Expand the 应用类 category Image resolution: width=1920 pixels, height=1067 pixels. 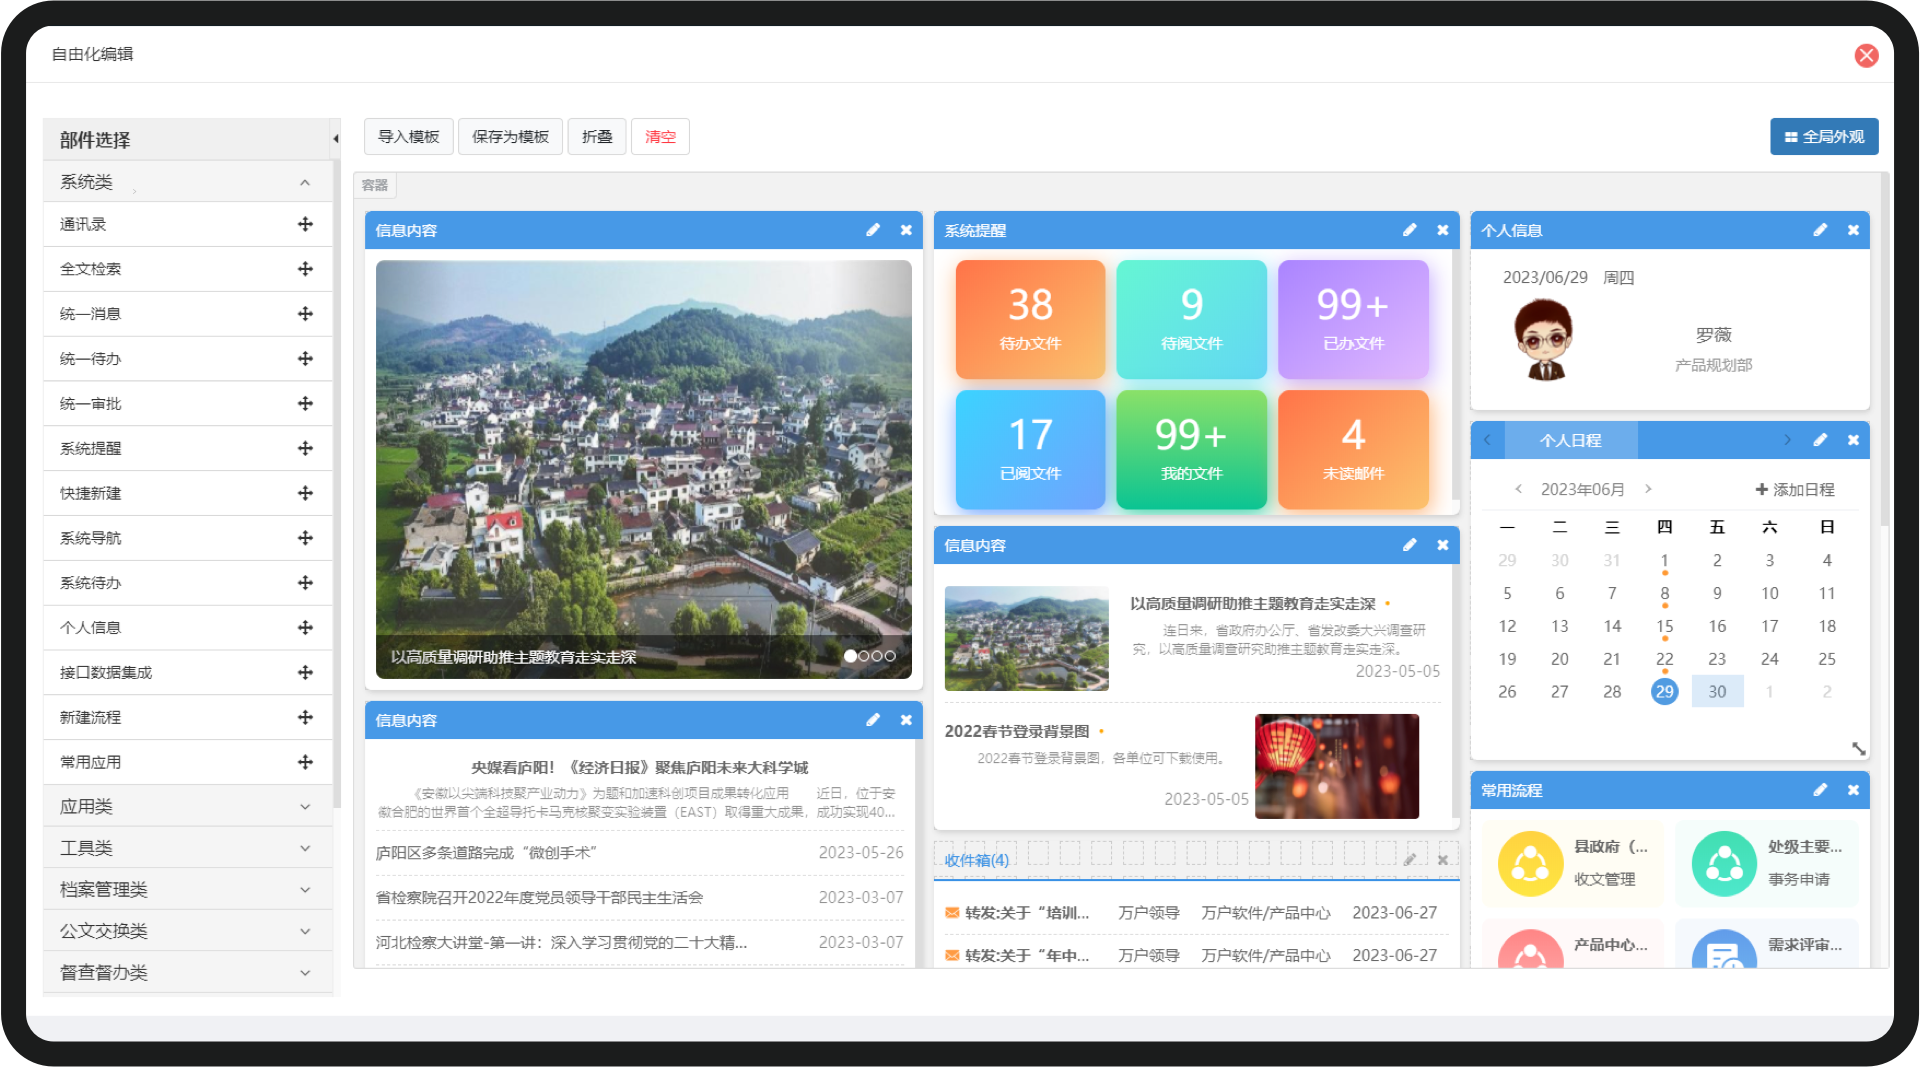[x=188, y=806]
